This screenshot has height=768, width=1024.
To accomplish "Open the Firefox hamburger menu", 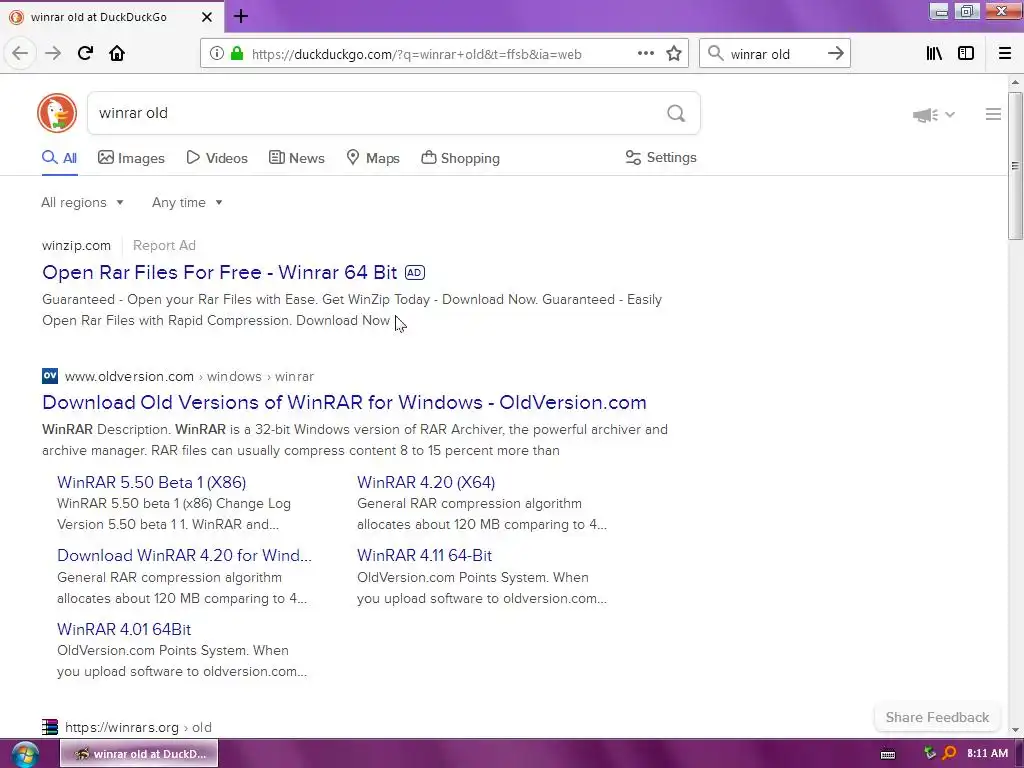I will (1005, 54).
